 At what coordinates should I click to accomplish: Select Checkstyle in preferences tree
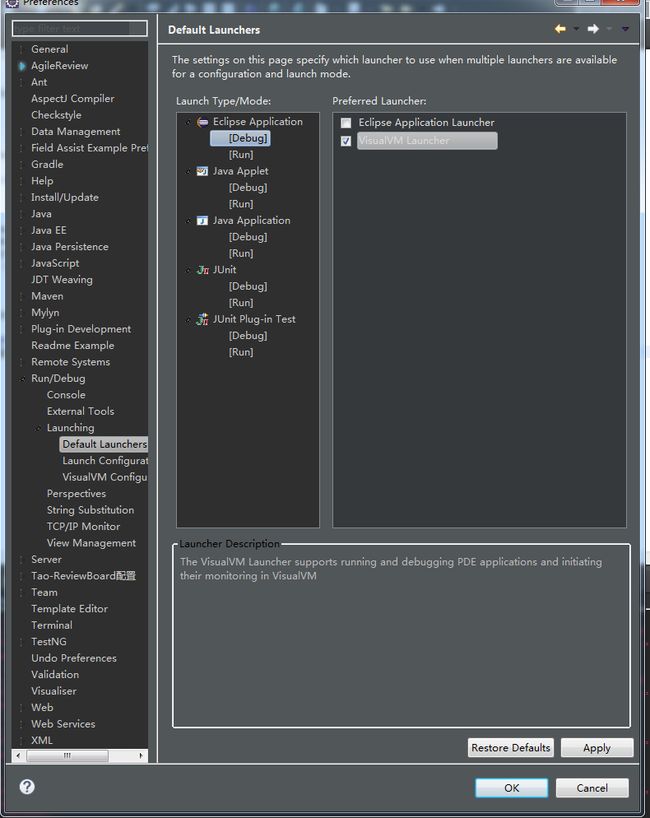[x=56, y=115]
